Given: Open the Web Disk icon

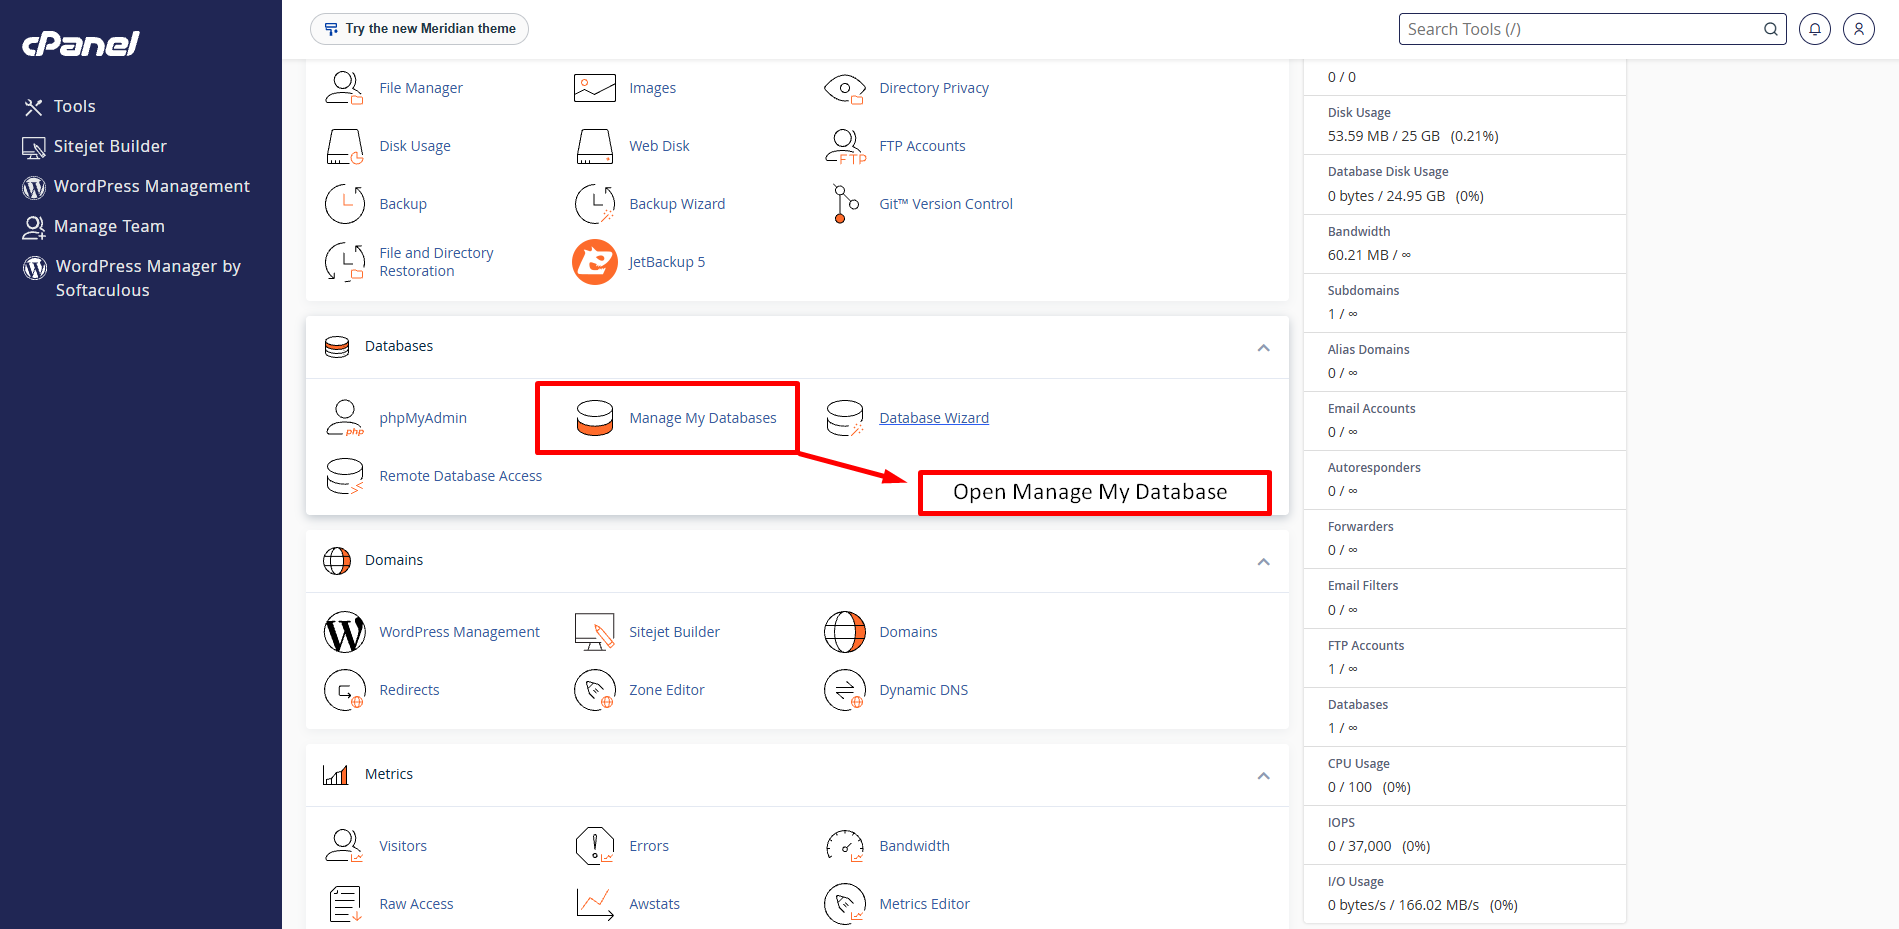Looking at the screenshot, I should pyautogui.click(x=594, y=146).
